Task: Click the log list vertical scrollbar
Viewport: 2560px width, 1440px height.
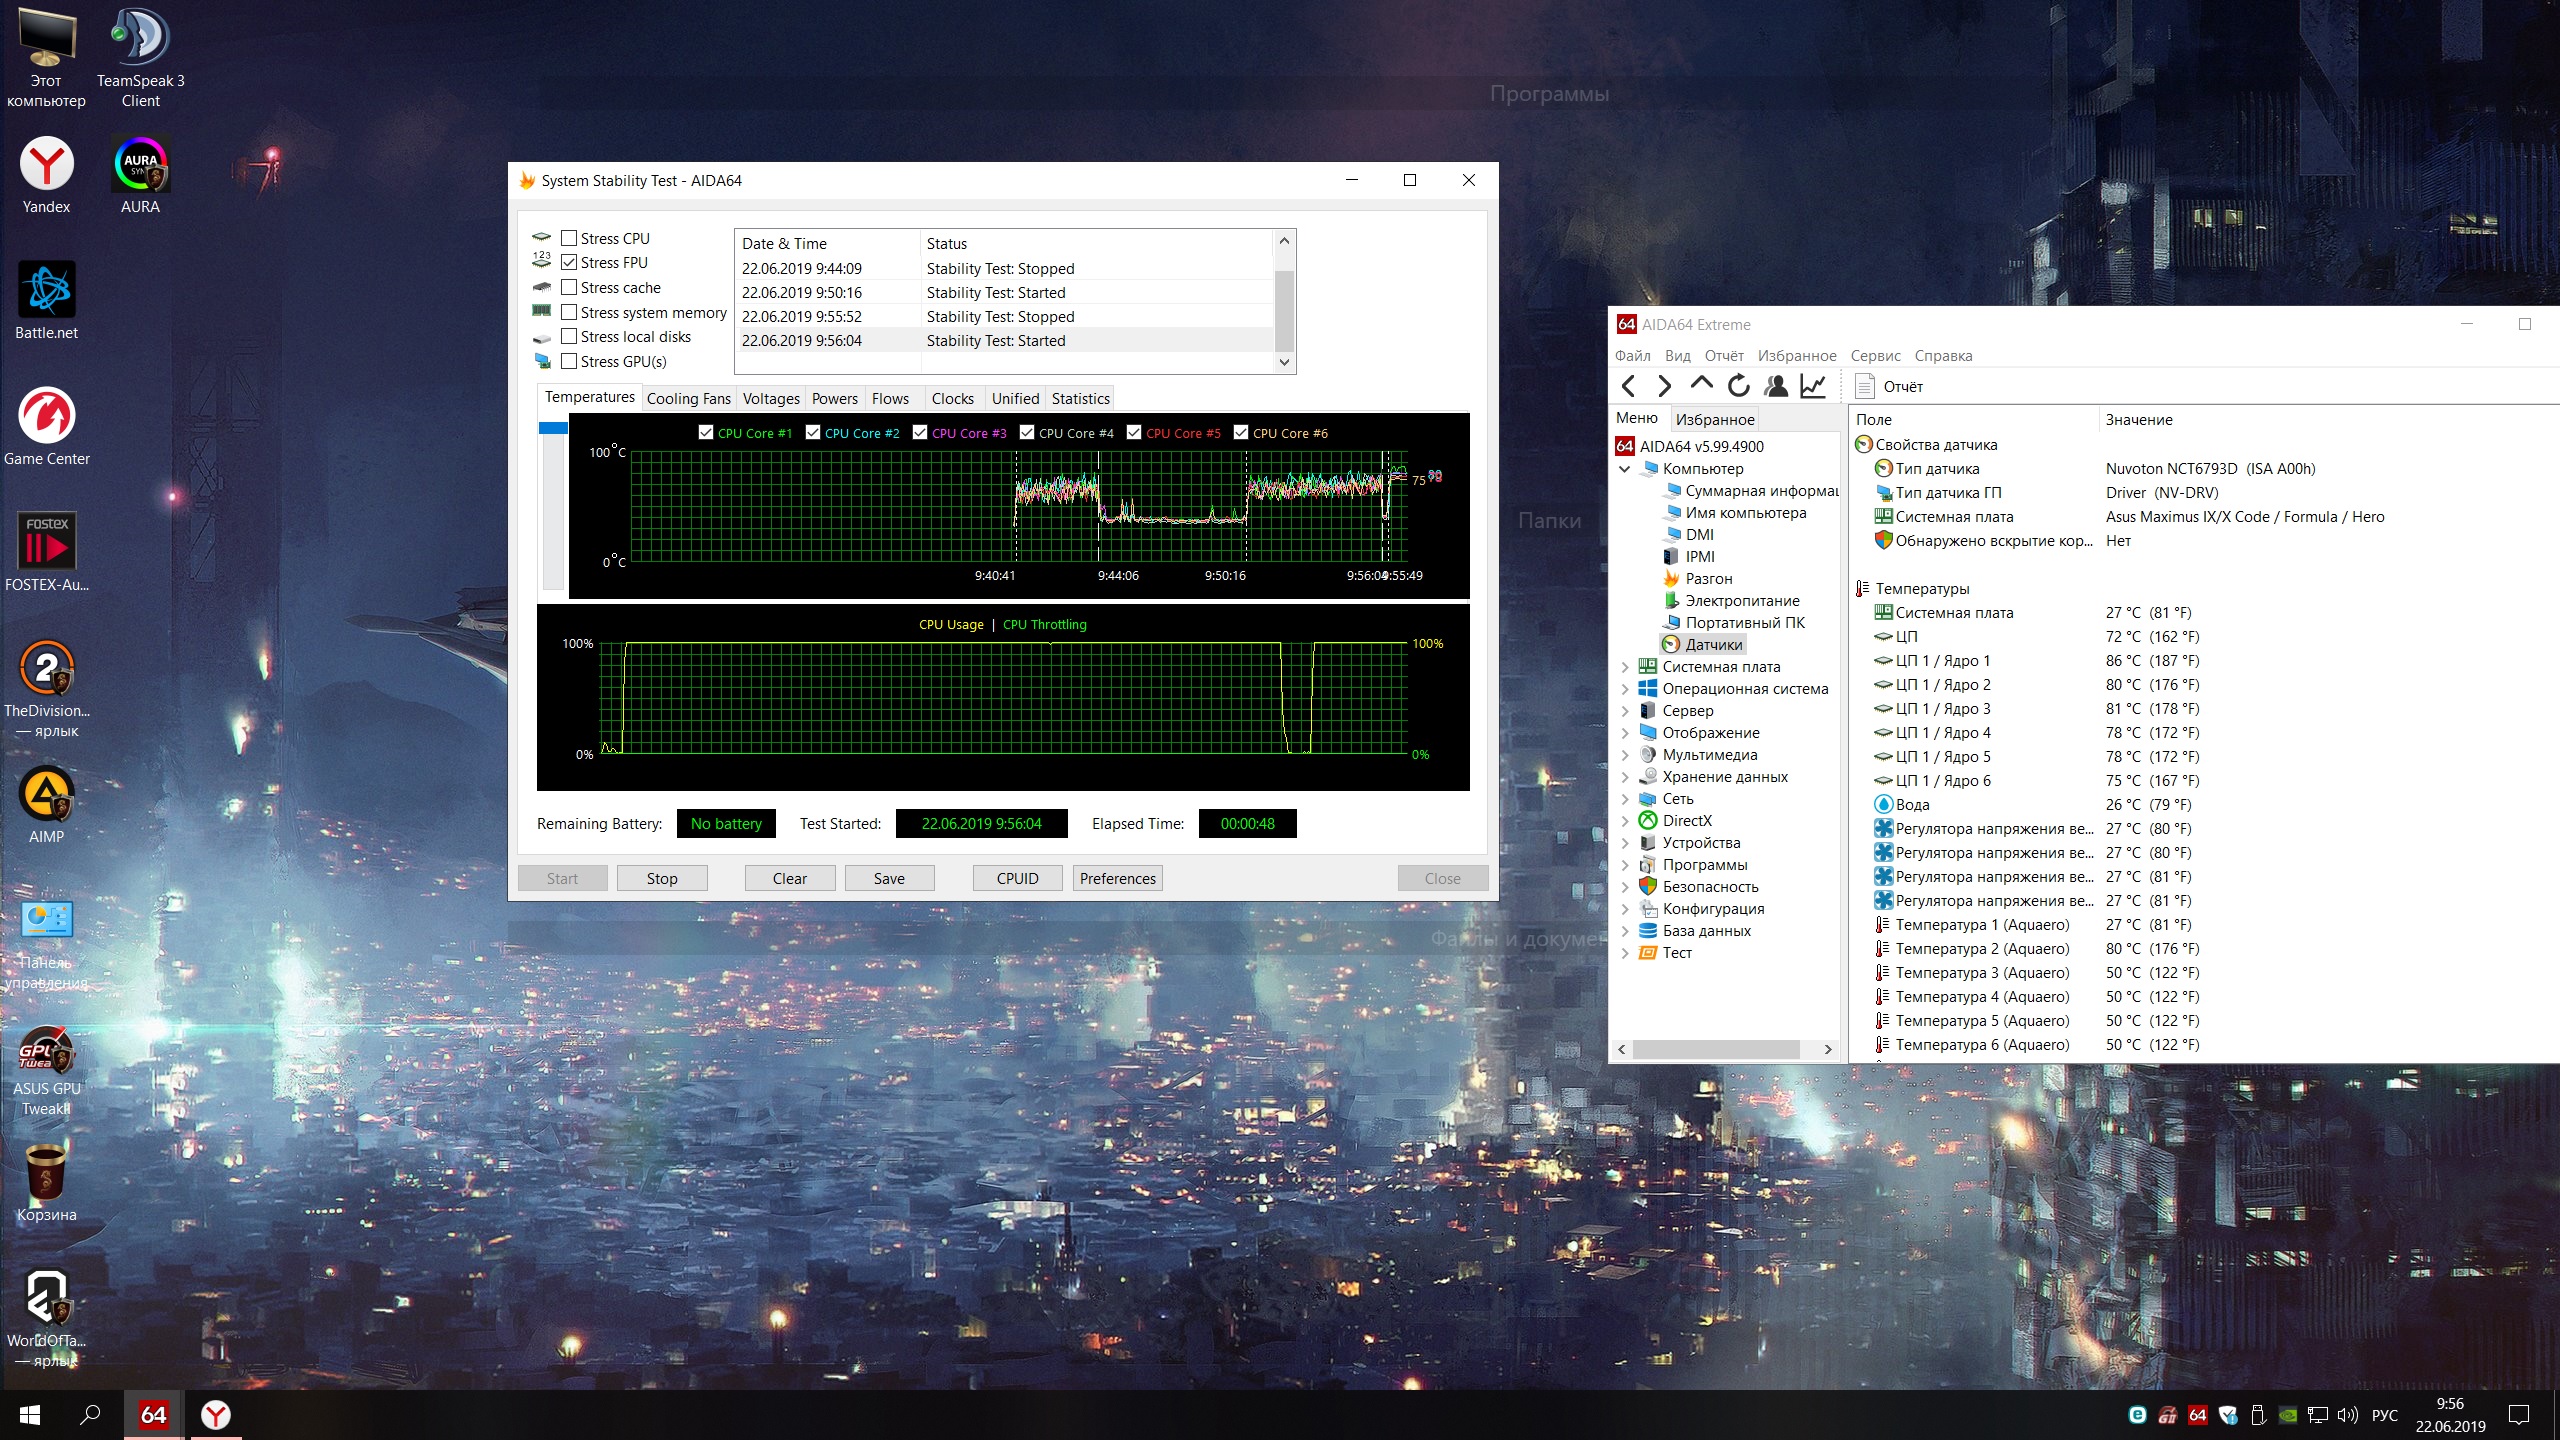Action: click(1285, 310)
